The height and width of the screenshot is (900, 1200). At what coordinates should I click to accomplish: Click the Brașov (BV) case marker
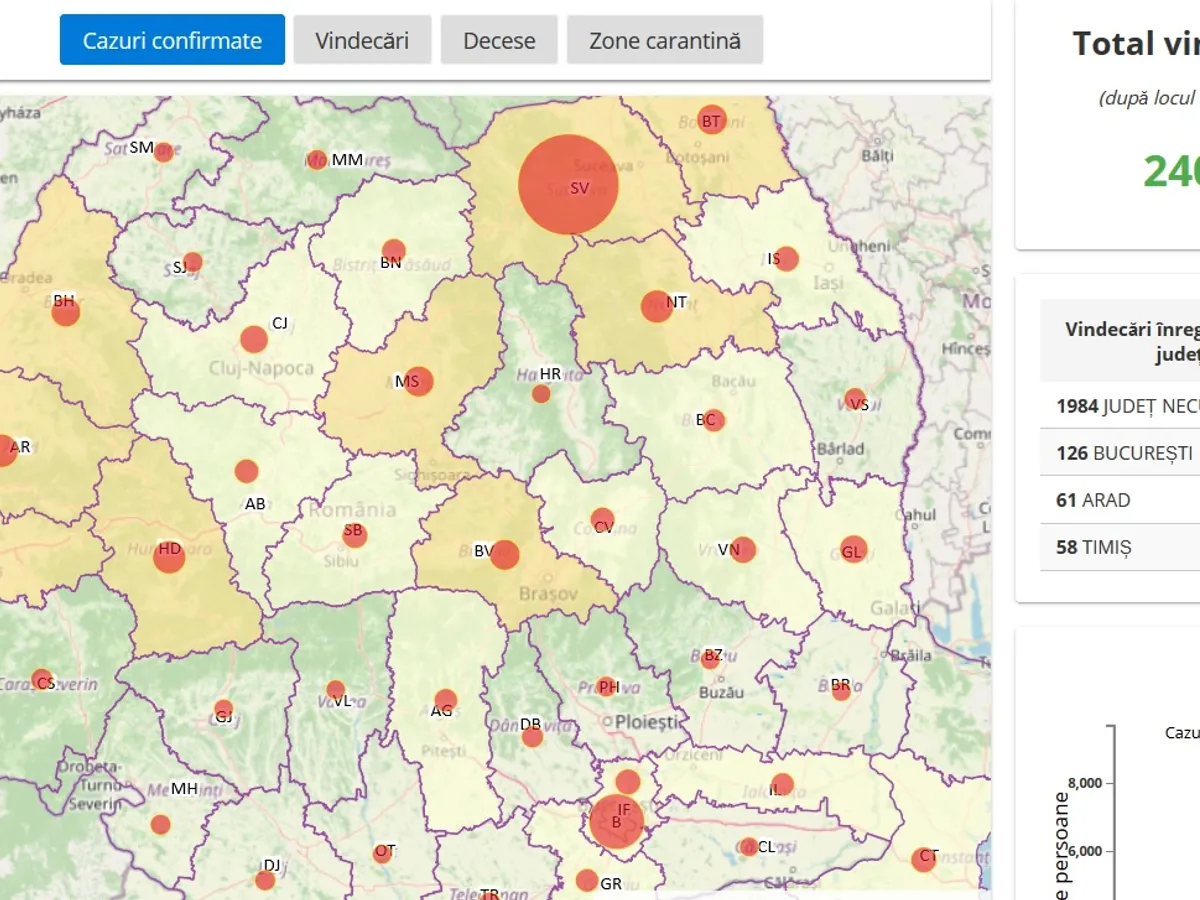tap(504, 555)
